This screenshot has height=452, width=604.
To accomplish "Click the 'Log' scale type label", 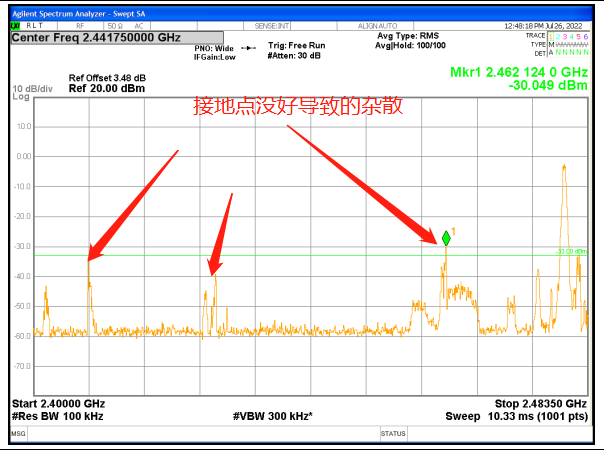I will click(x=21, y=97).
